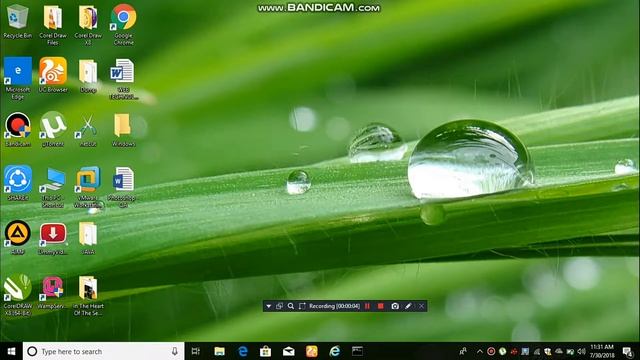The width and height of the screenshot is (640, 360).
Task: Click the Bandicam recording tray icon
Action: click(491, 351)
